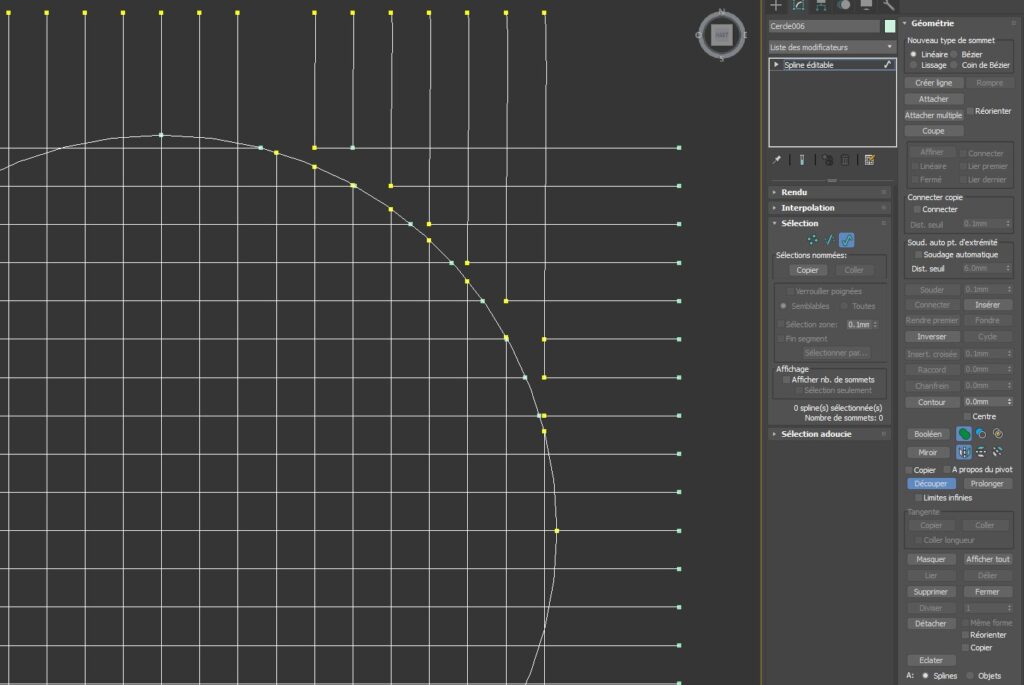Image resolution: width=1024 pixels, height=685 pixels.
Task: Enable the Soudage automatique checkbox
Action: click(x=916, y=255)
